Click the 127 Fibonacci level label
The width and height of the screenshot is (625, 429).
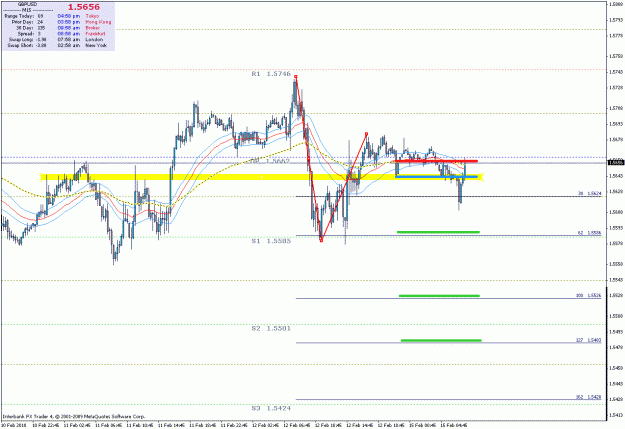coord(588,340)
